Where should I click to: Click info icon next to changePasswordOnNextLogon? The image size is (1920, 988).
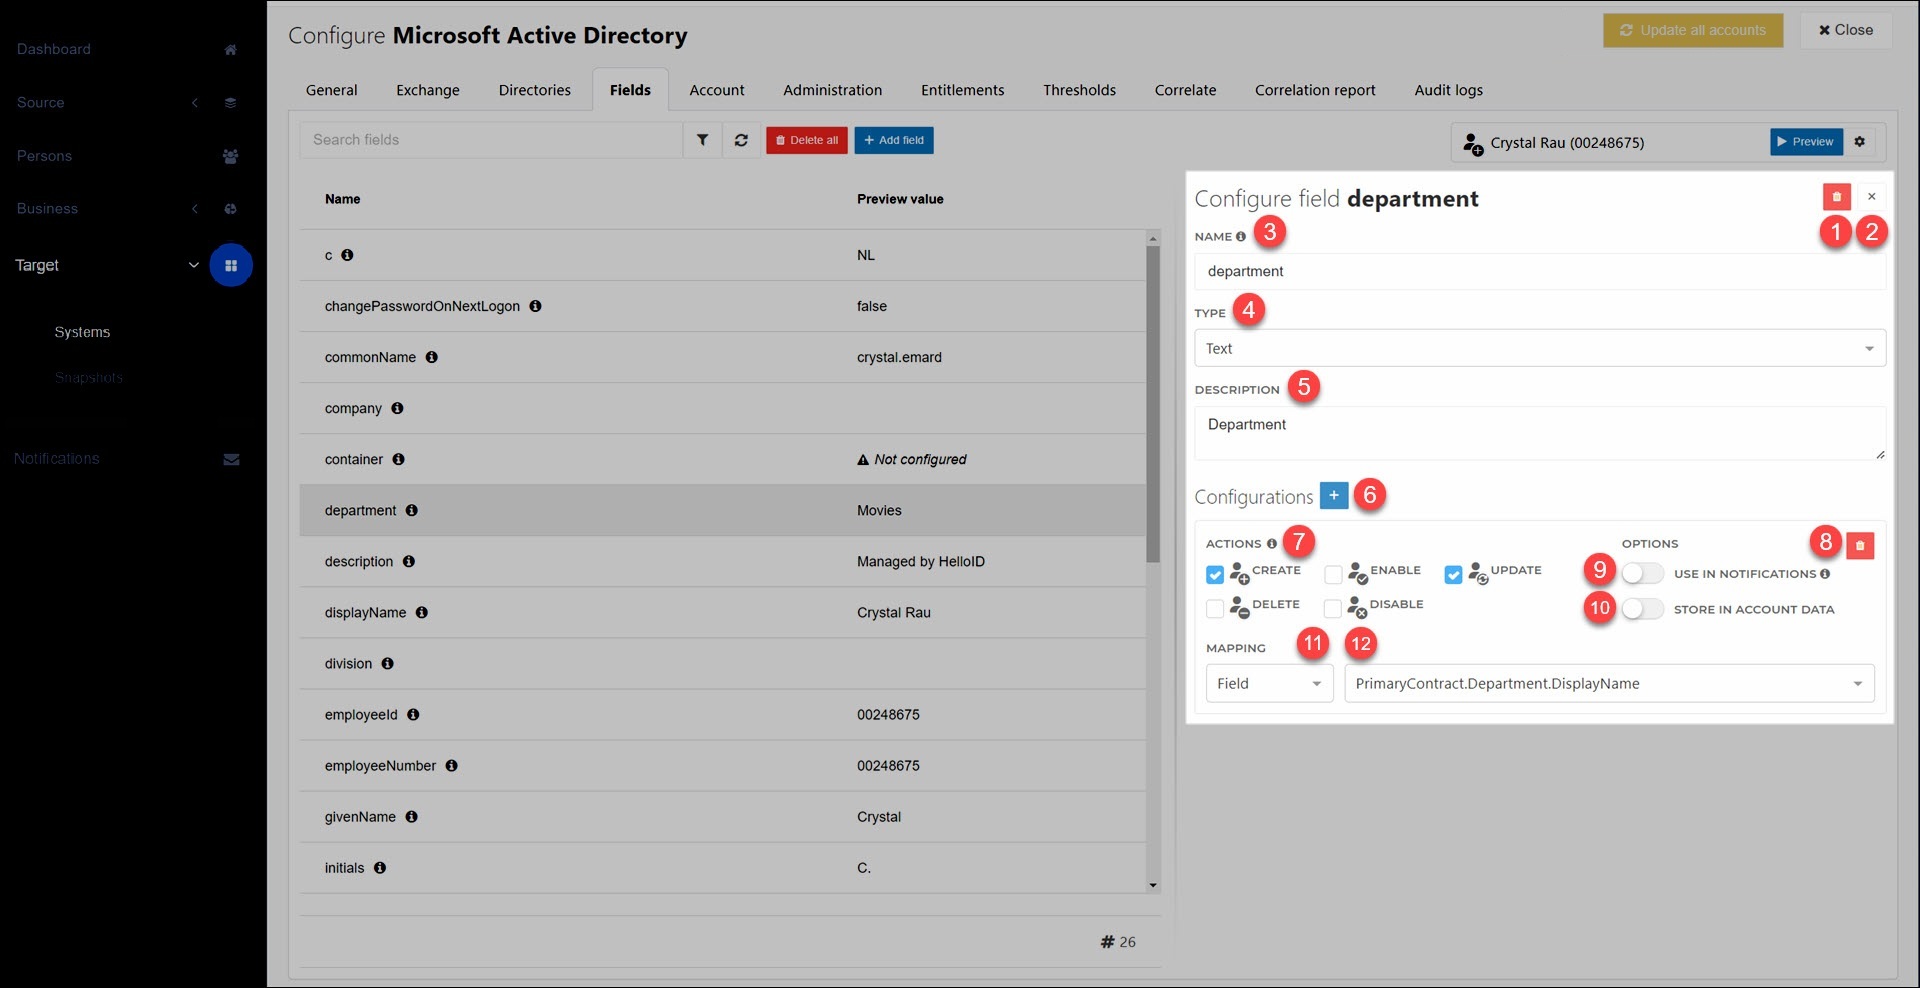click(536, 306)
